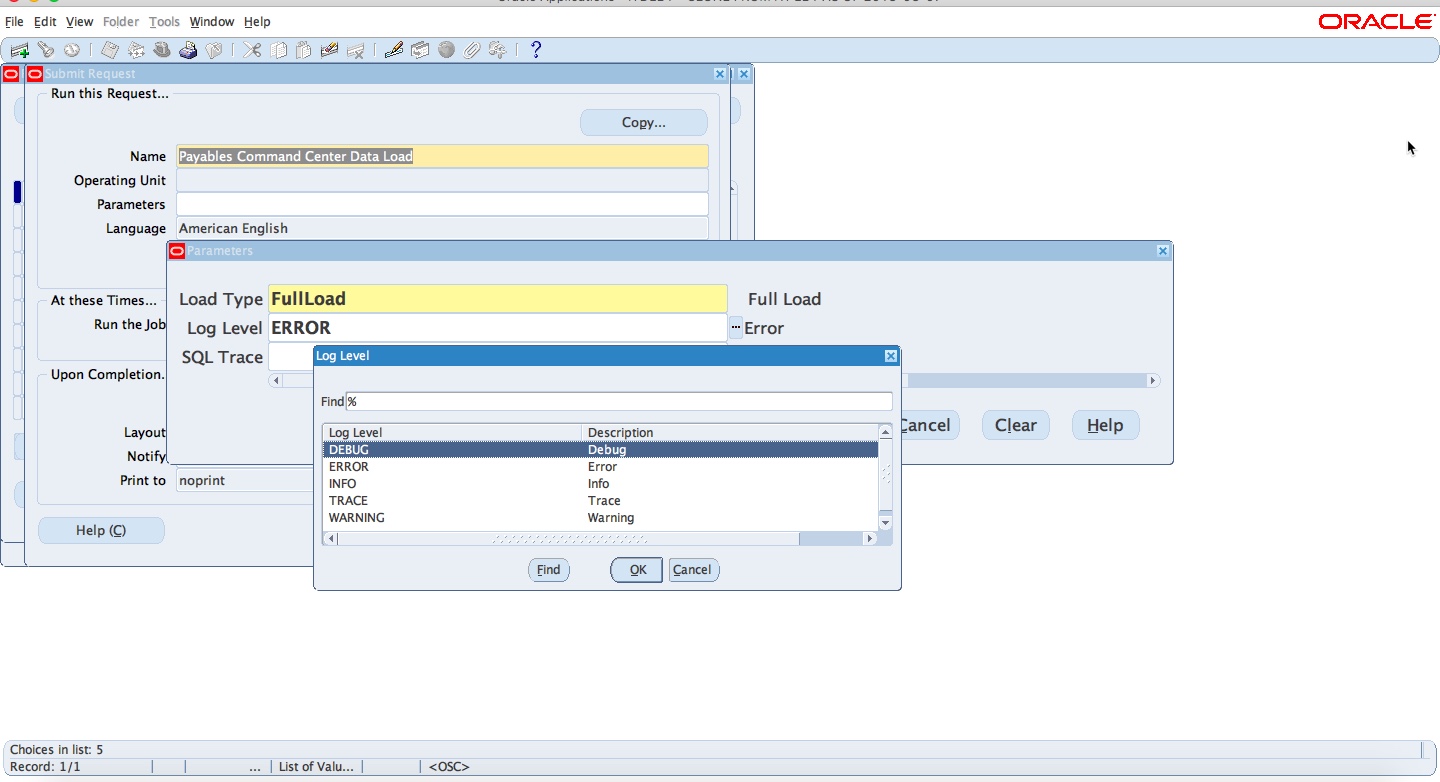Image resolution: width=1440 pixels, height=782 pixels.
Task: Click the Cut scissors toolbar icon
Action: pyautogui.click(x=252, y=50)
